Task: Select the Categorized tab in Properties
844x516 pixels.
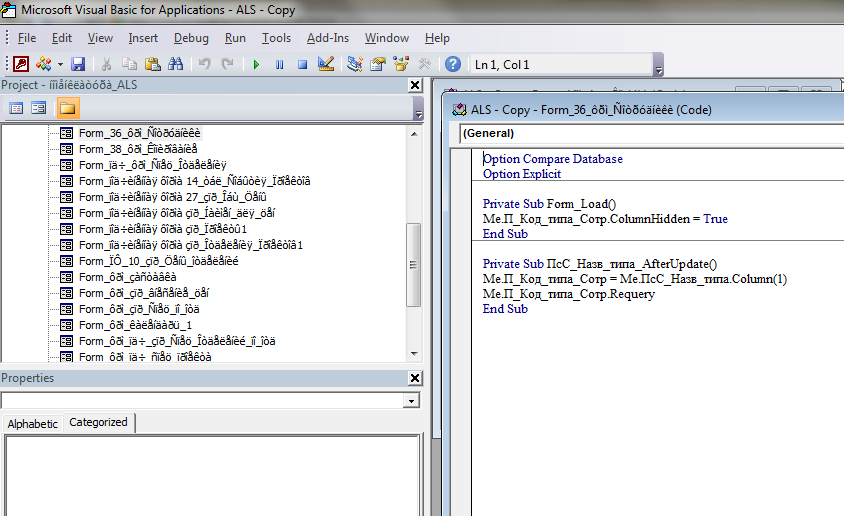Action: [99, 422]
